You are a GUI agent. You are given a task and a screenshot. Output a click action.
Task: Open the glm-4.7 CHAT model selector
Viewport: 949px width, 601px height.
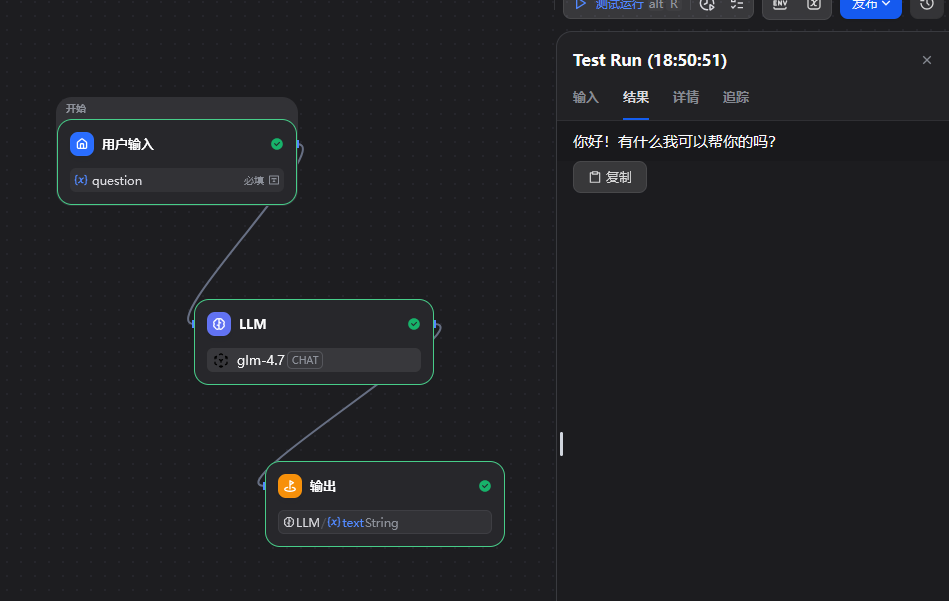pos(313,360)
